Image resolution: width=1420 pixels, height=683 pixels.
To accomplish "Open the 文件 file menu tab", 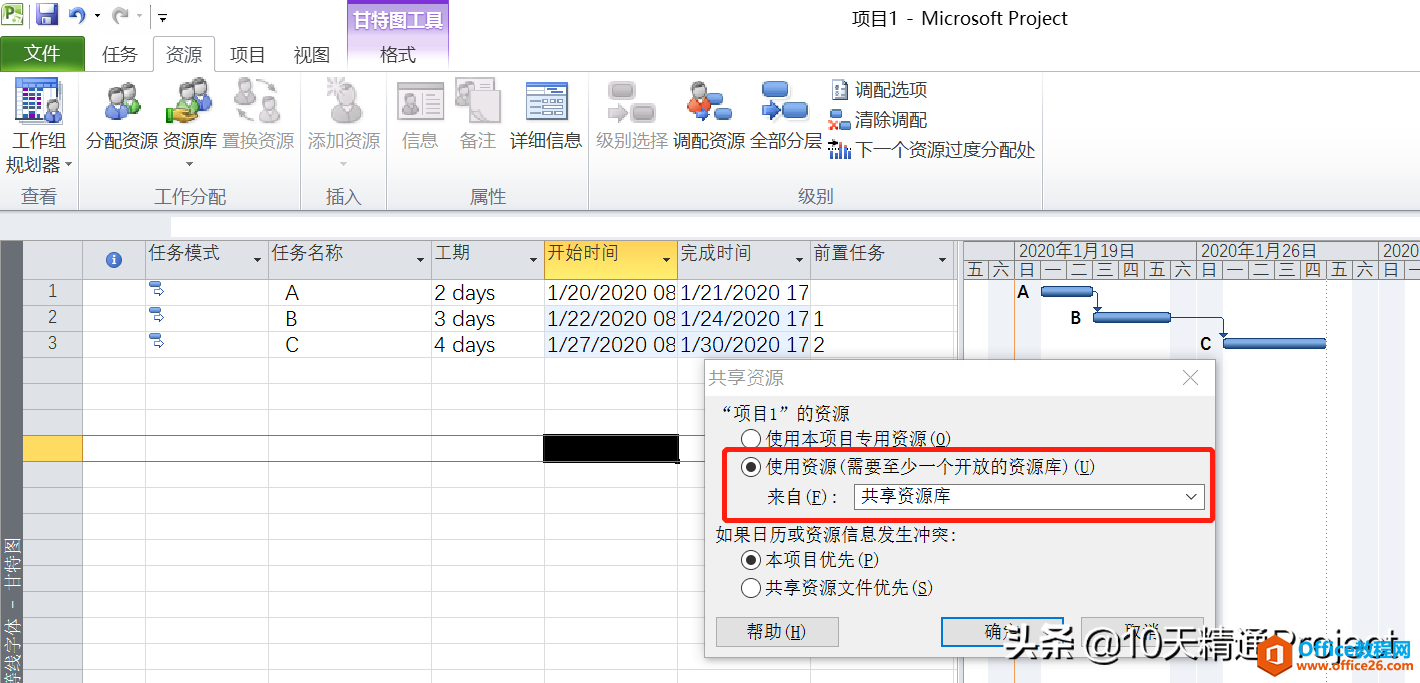I will 42,54.
